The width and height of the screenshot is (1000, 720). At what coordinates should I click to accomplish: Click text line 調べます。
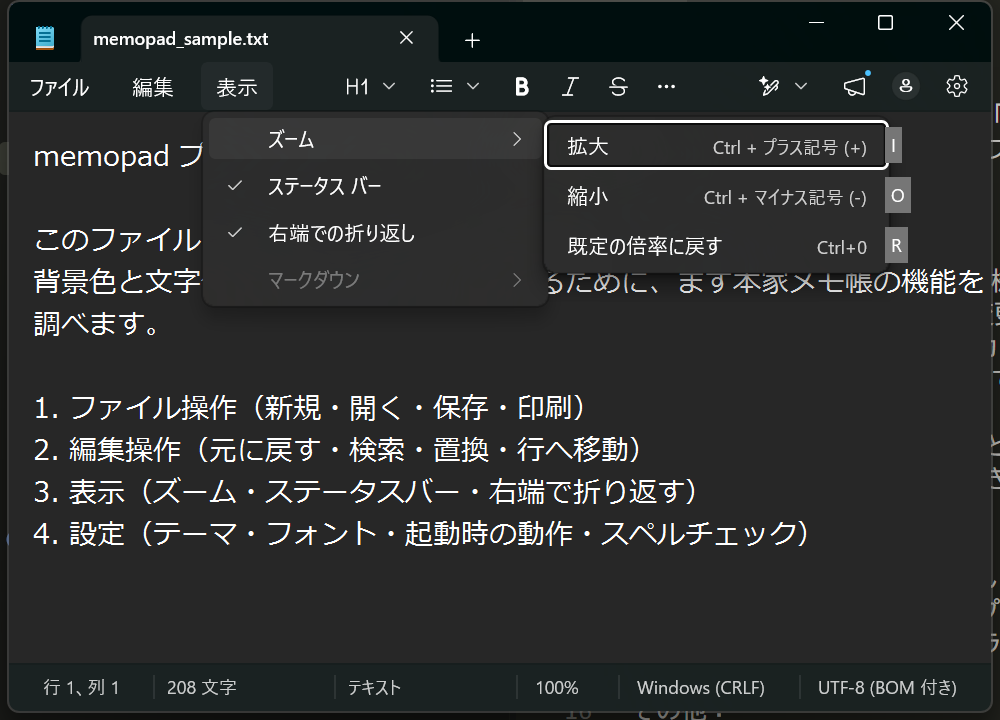(x=96, y=324)
